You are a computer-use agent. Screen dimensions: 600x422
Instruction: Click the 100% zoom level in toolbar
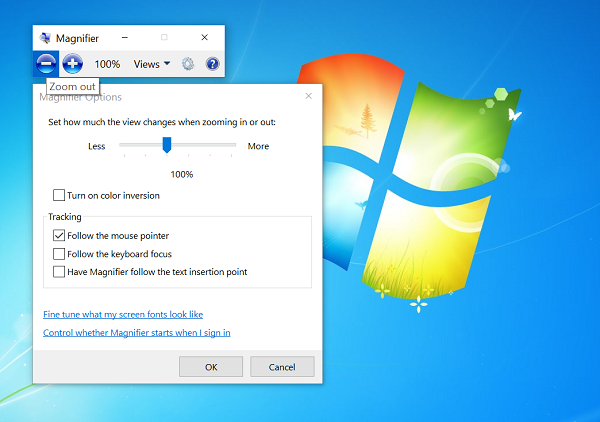point(107,64)
